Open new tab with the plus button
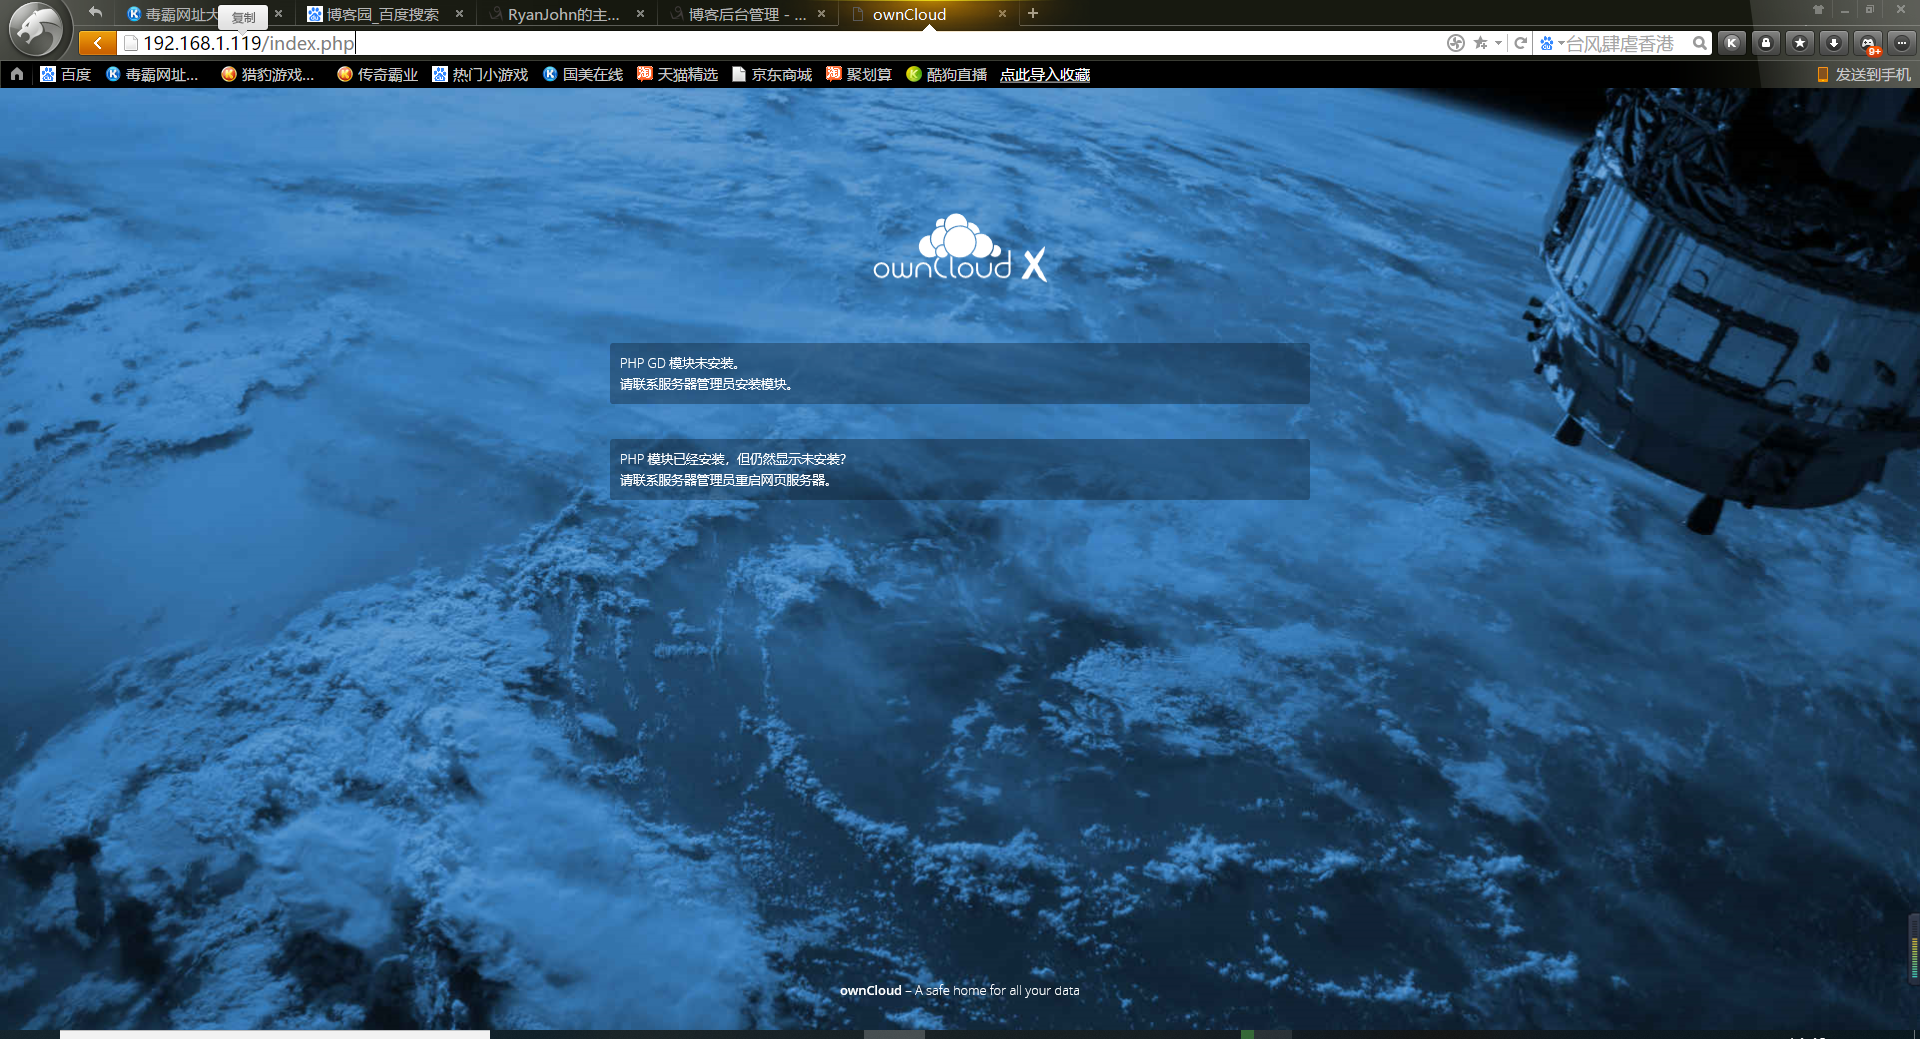 [x=1033, y=13]
